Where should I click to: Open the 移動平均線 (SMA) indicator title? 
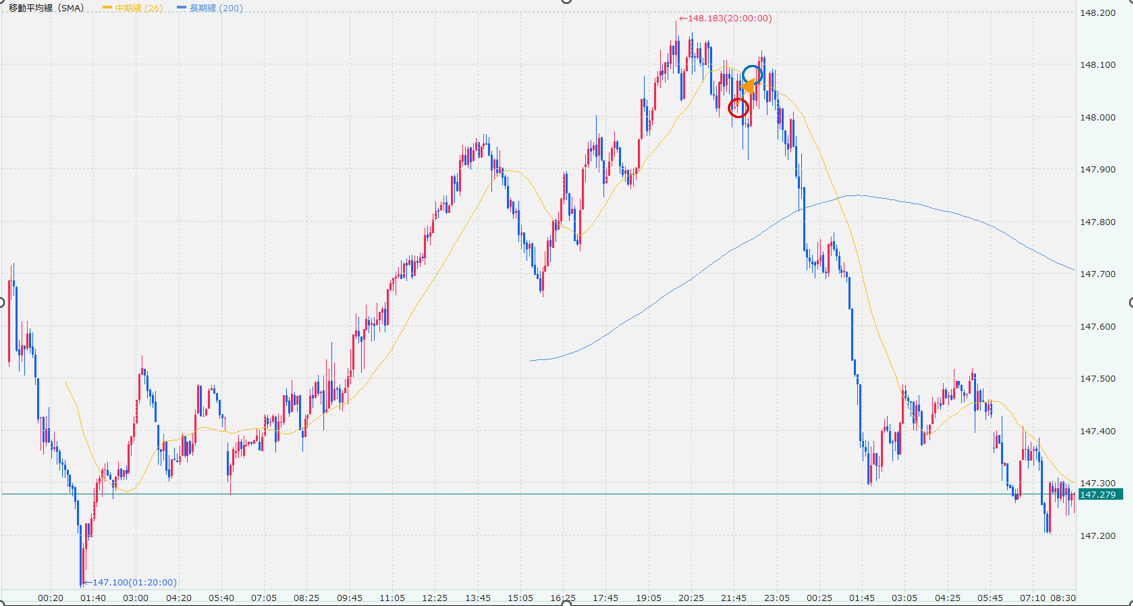coord(46,8)
